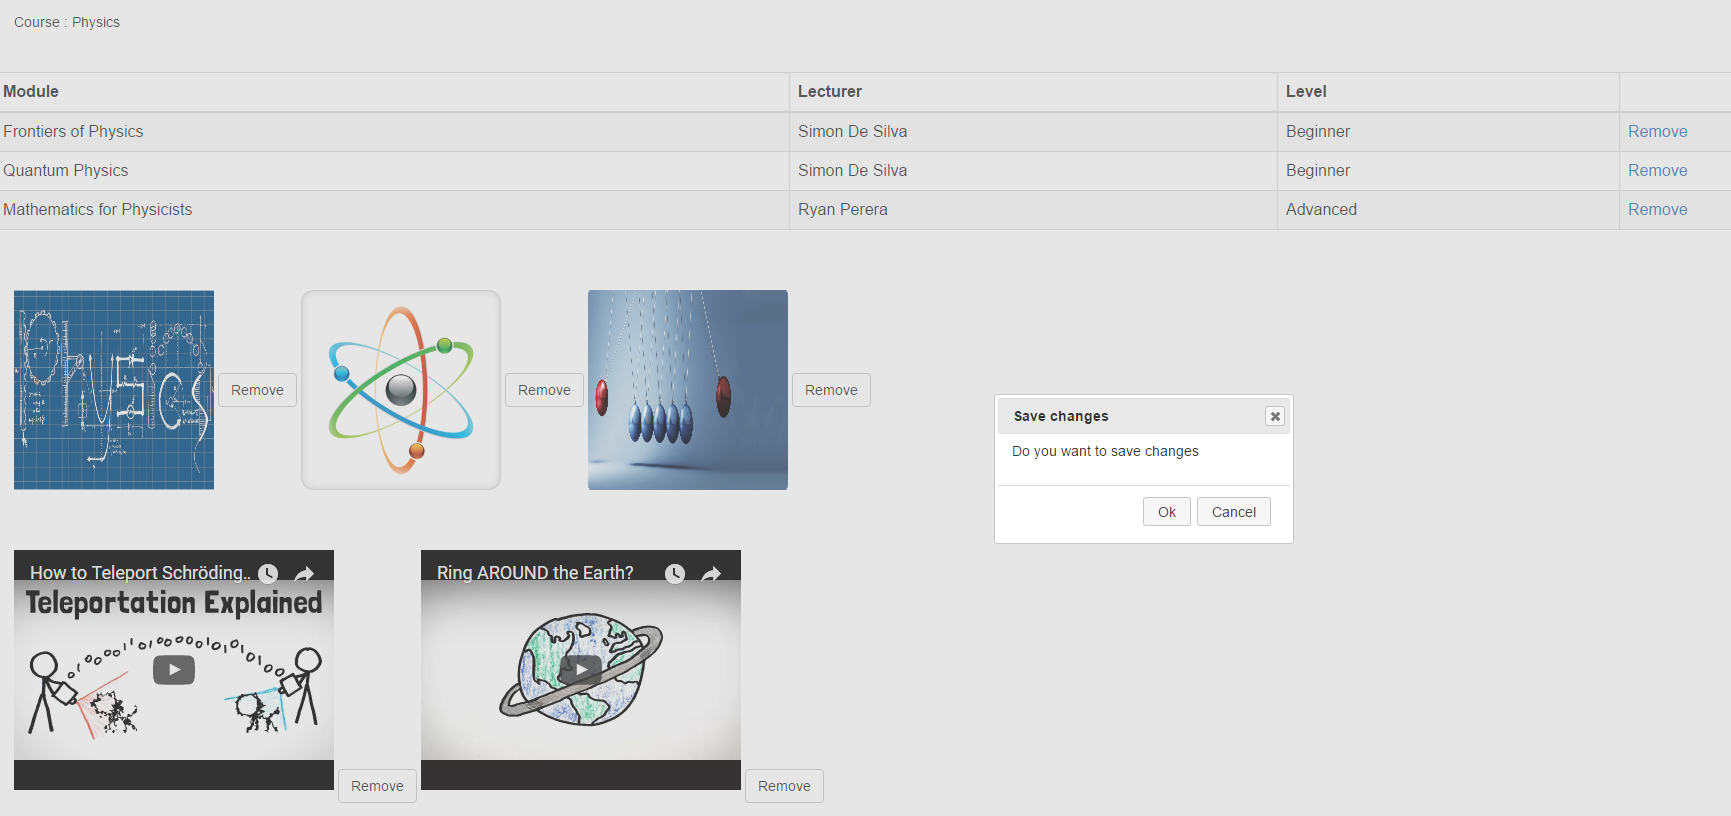
Task: Play the Teleportation Explained video
Action: coord(174,669)
